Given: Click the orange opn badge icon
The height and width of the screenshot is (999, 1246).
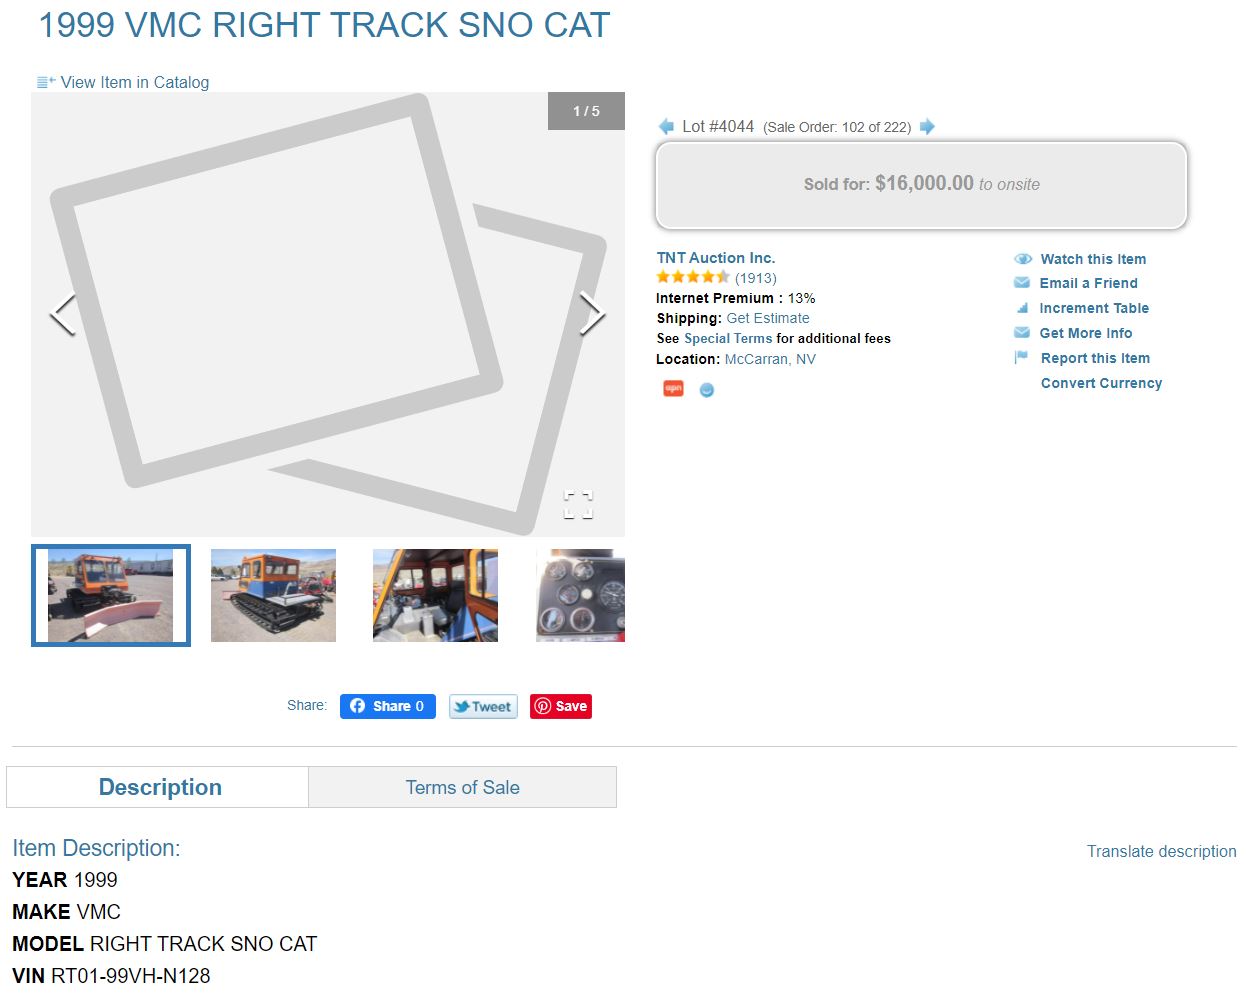Looking at the screenshot, I should (673, 389).
